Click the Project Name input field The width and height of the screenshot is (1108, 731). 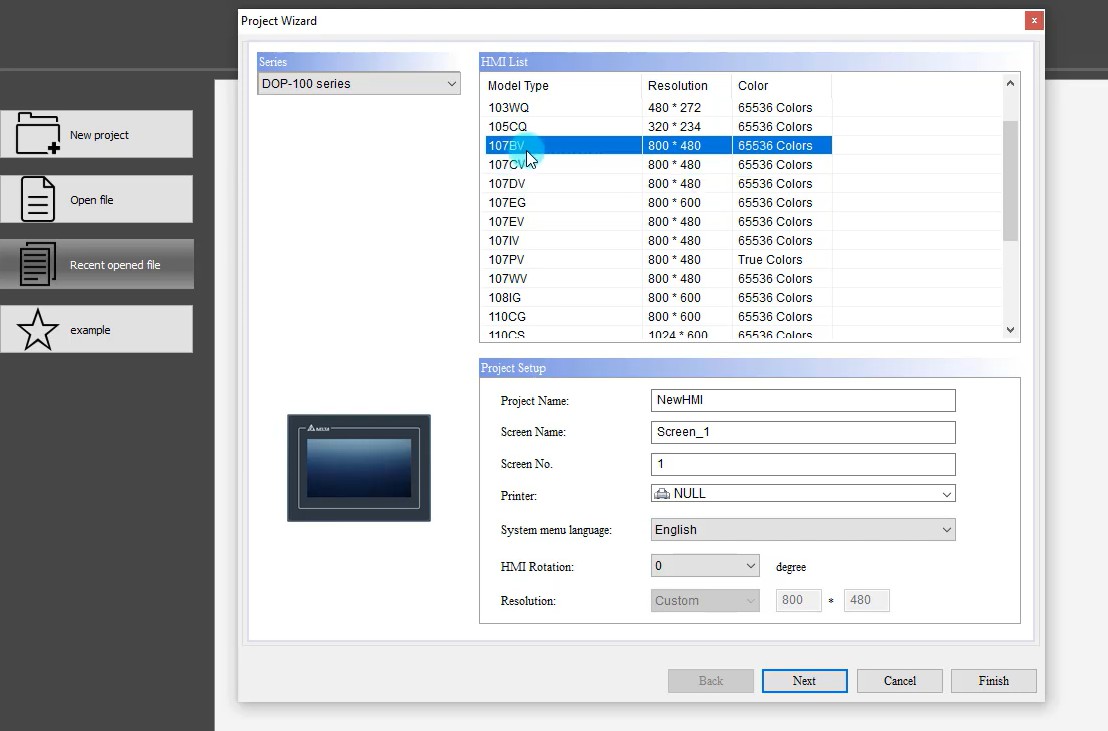point(803,400)
